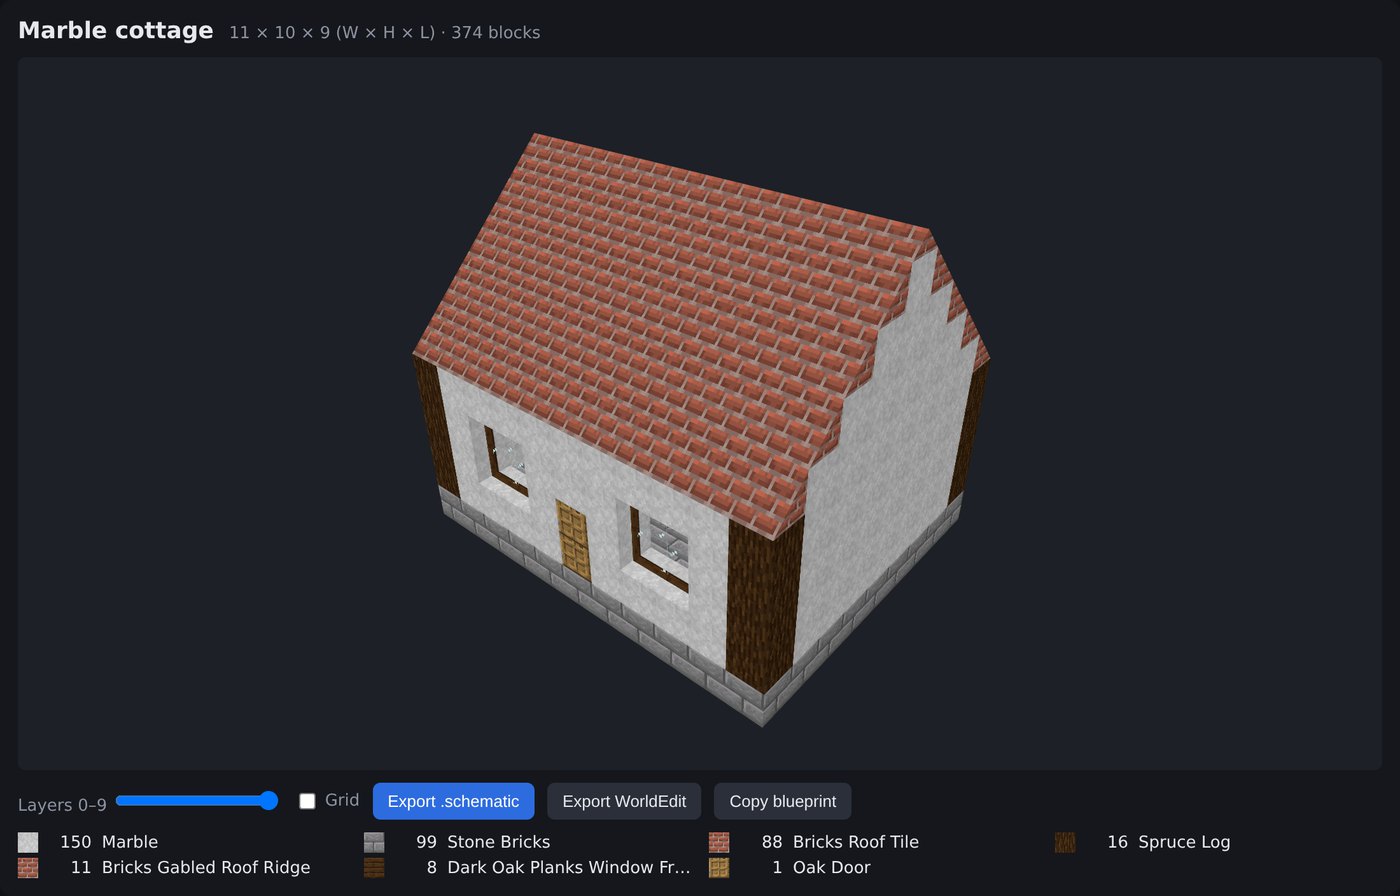Click the Export WorldEdit button
This screenshot has height=896, width=1400.
(624, 801)
